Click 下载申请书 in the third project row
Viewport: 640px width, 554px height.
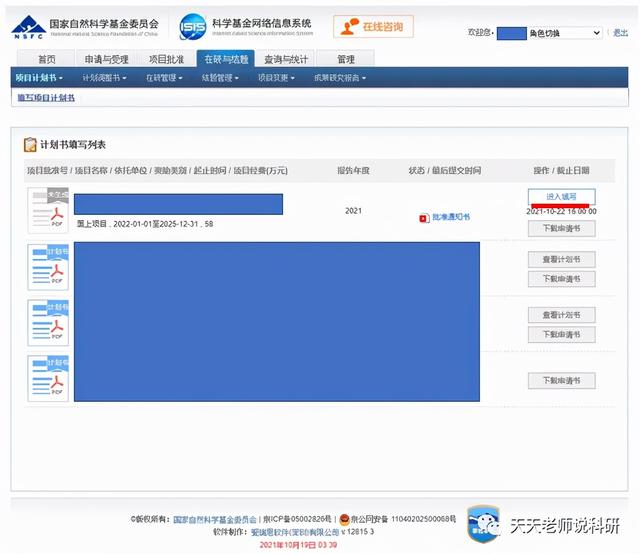[561, 335]
